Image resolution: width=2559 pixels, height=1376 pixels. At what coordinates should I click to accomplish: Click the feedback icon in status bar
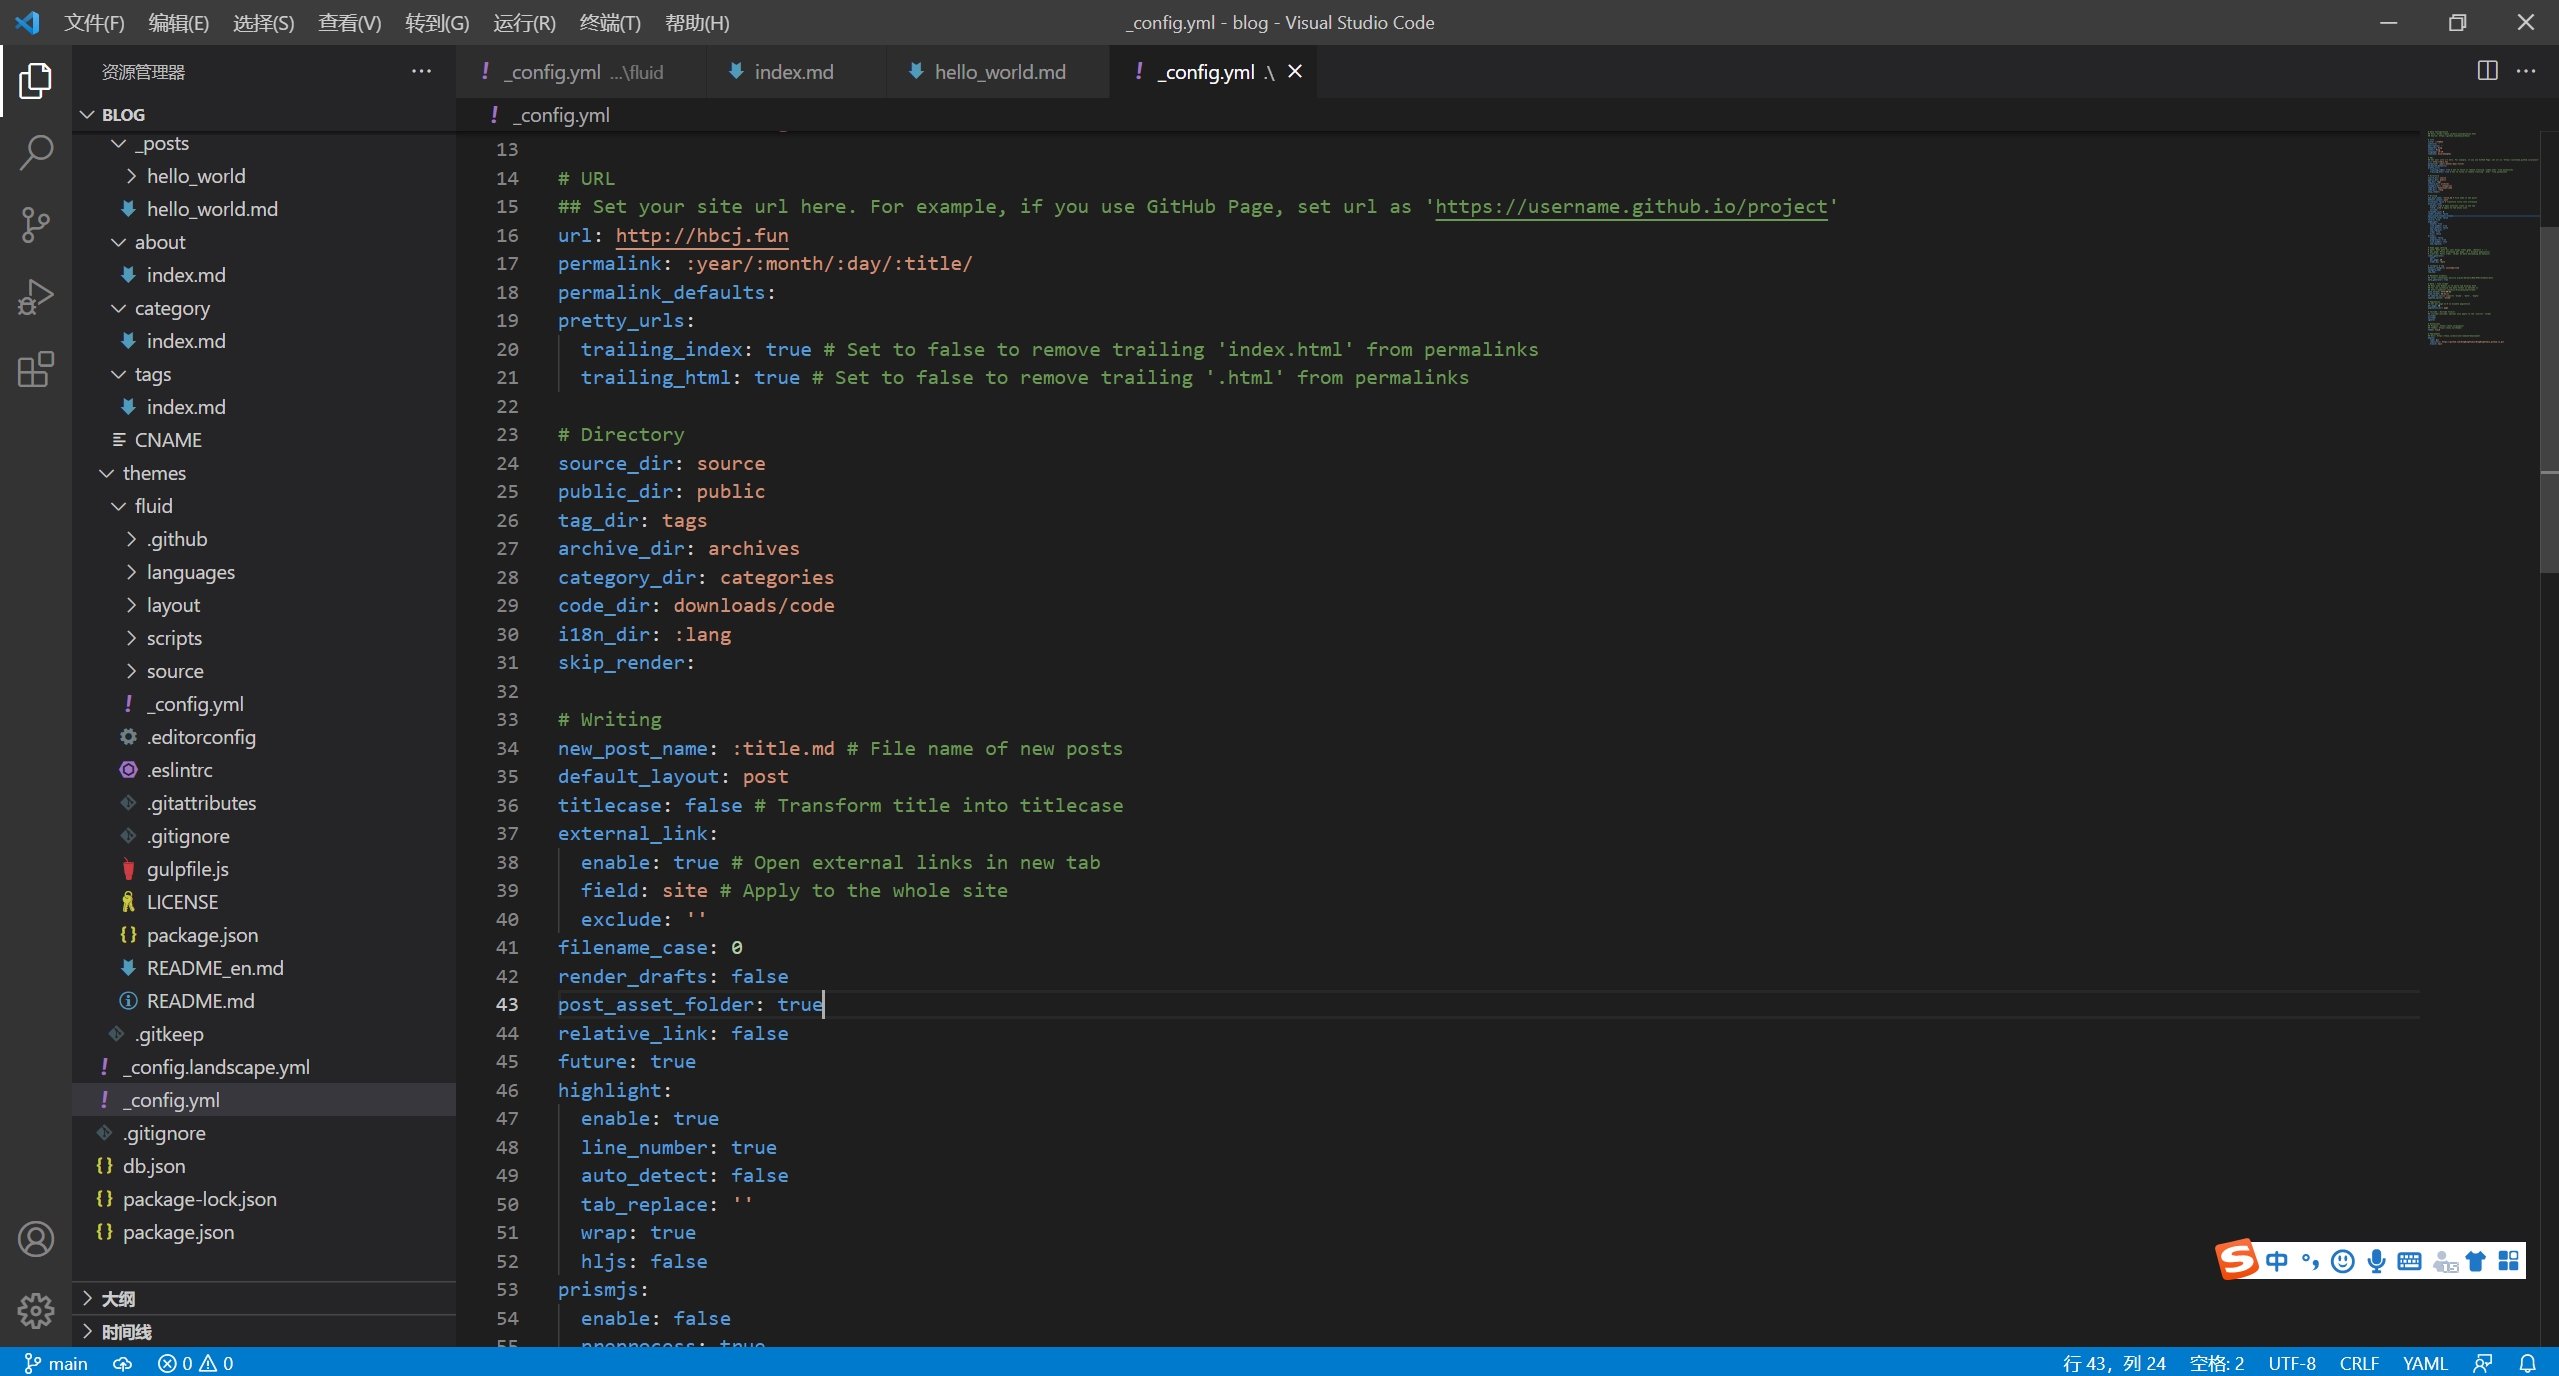(2483, 1363)
